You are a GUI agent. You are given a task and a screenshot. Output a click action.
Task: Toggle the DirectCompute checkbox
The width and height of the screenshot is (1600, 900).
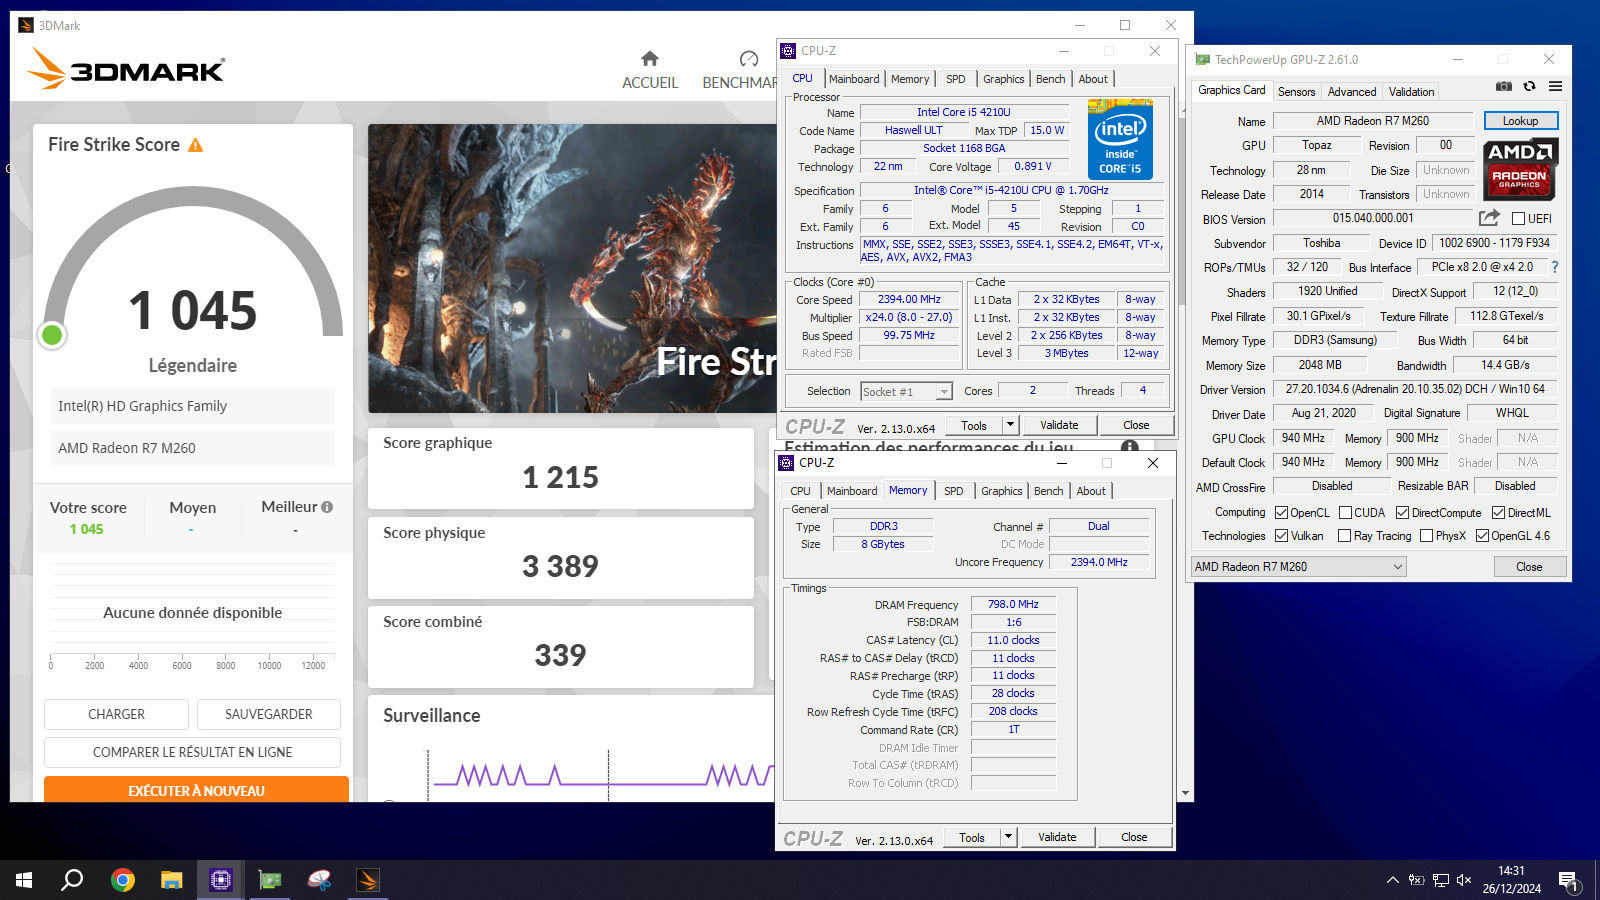[1402, 512]
